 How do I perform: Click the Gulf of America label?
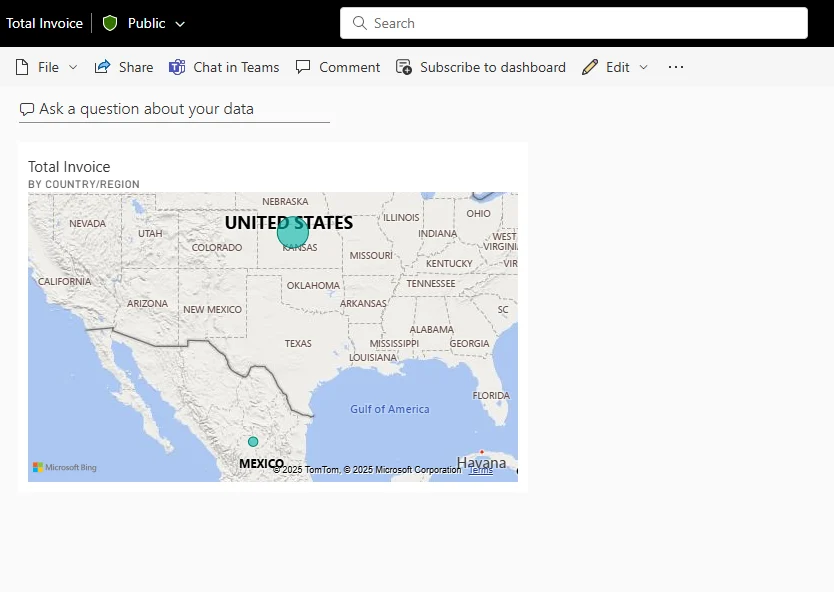[x=390, y=409]
